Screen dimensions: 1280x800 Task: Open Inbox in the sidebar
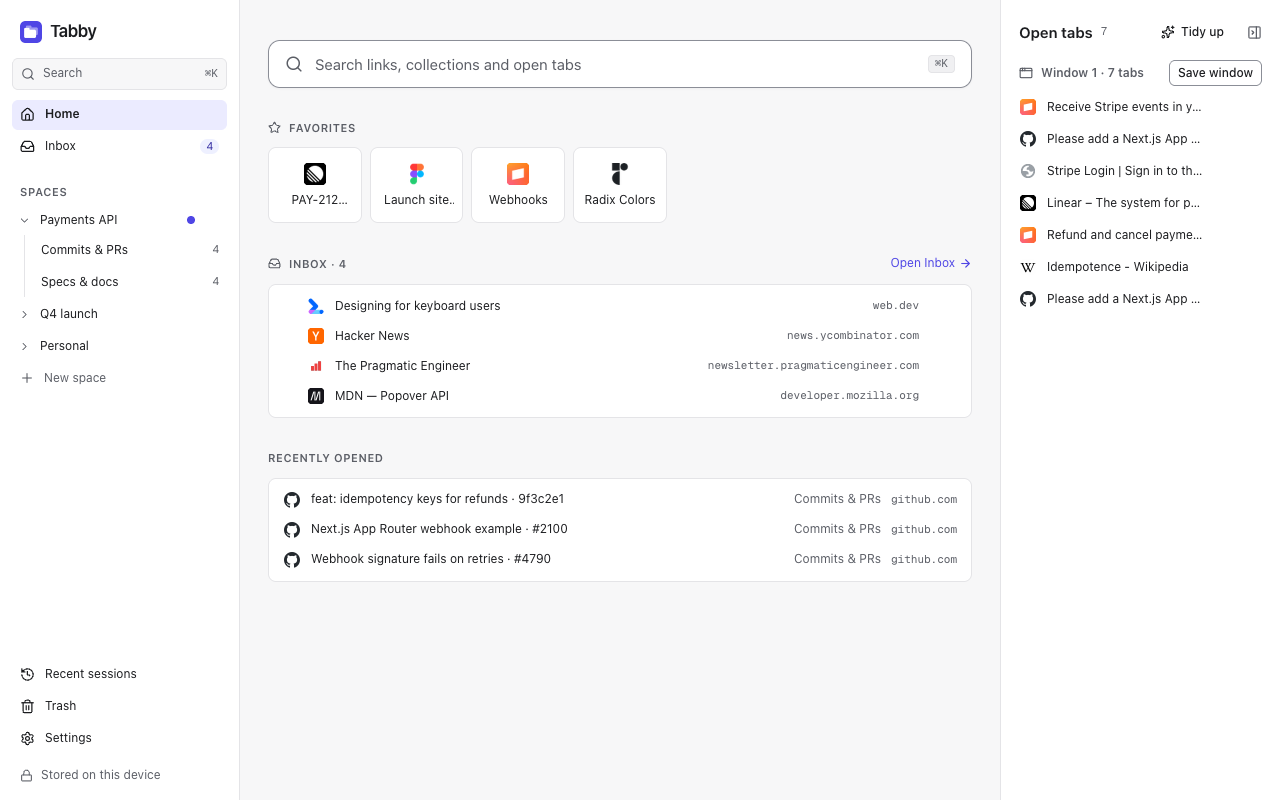[x=119, y=146]
